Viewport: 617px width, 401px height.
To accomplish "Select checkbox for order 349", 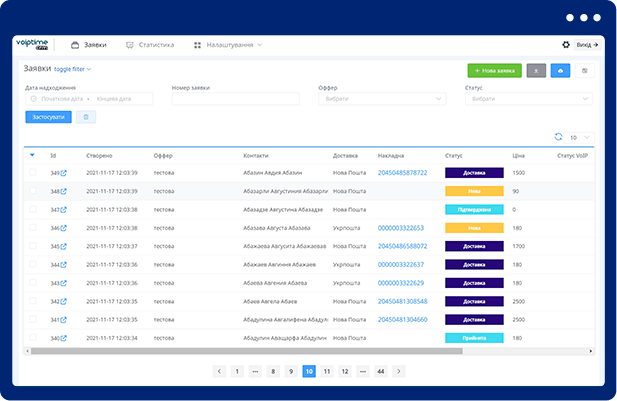I will point(33,172).
